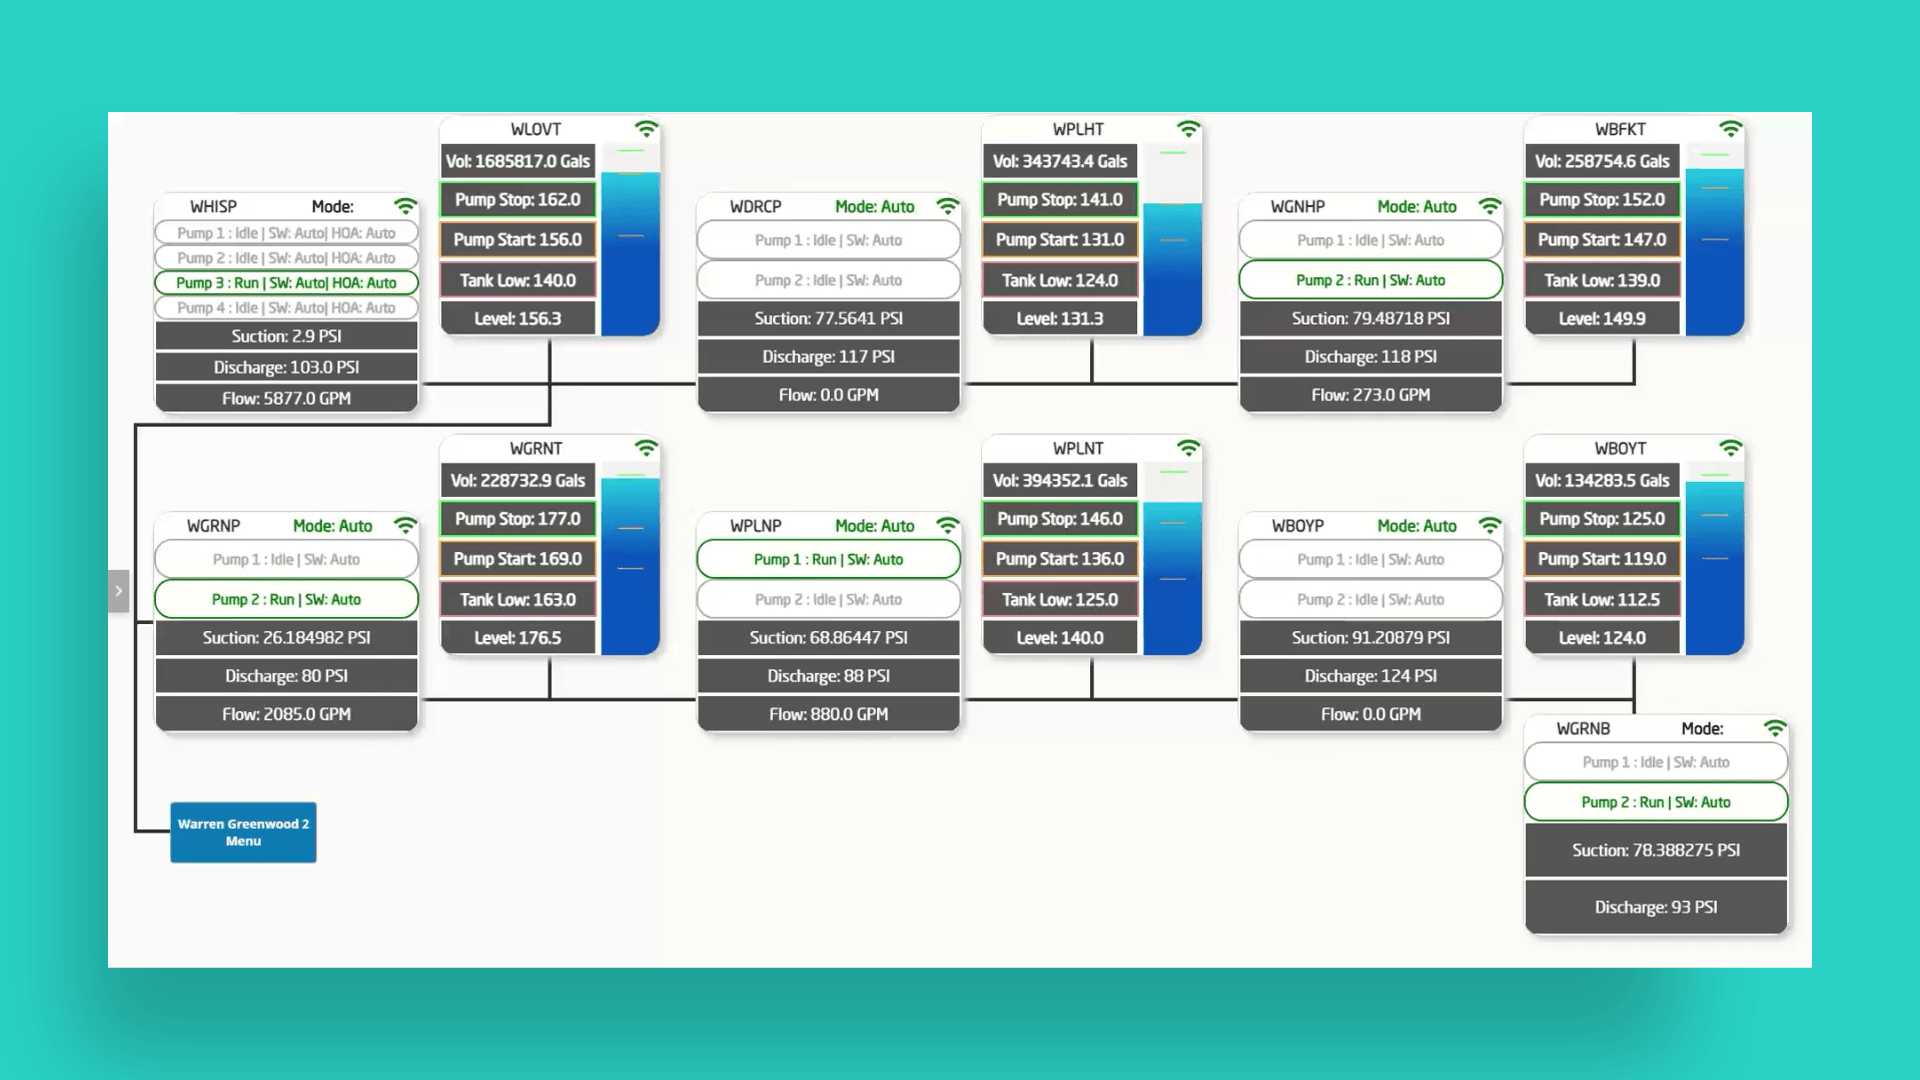Click WLOVT Vol: 1685817.0 Gals value

pyautogui.click(x=518, y=161)
